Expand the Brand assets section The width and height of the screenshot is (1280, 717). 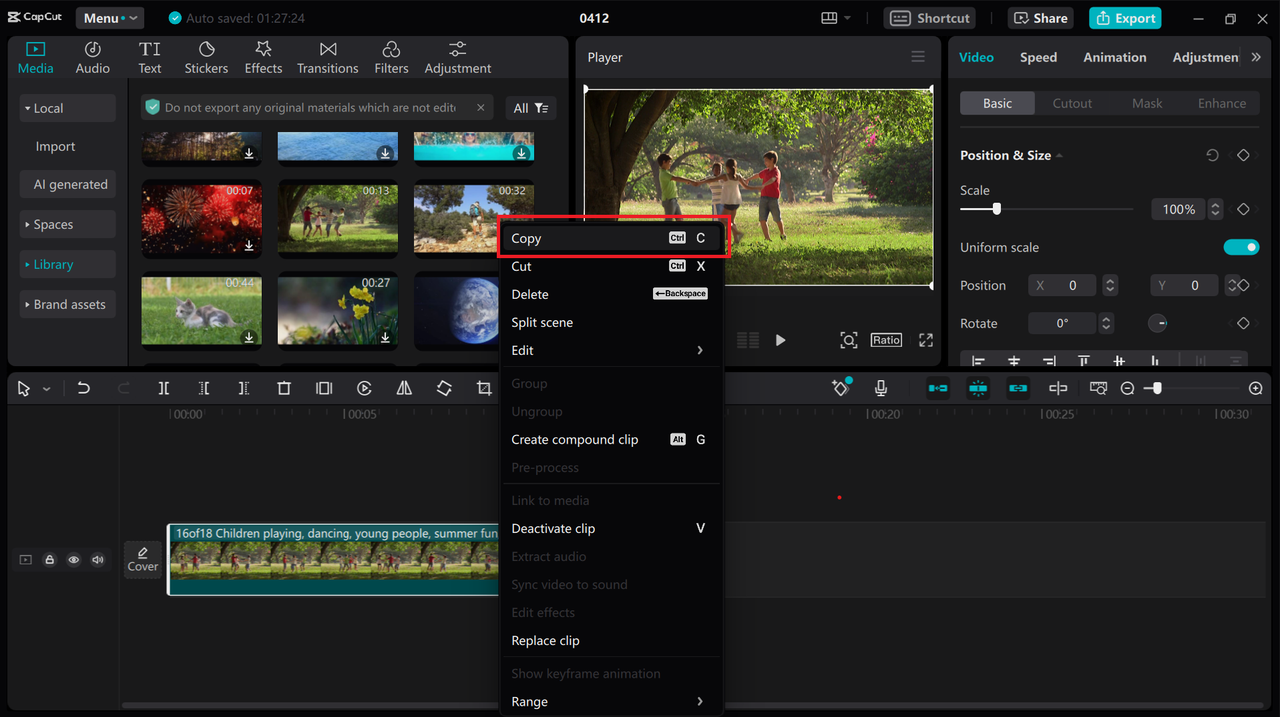pyautogui.click(x=68, y=304)
